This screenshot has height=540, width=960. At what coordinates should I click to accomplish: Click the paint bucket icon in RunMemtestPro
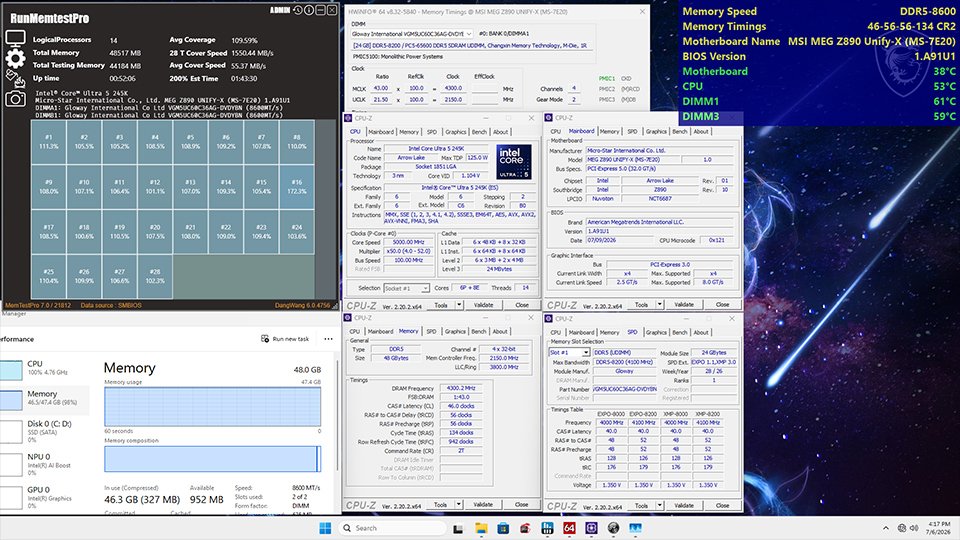pos(15,78)
